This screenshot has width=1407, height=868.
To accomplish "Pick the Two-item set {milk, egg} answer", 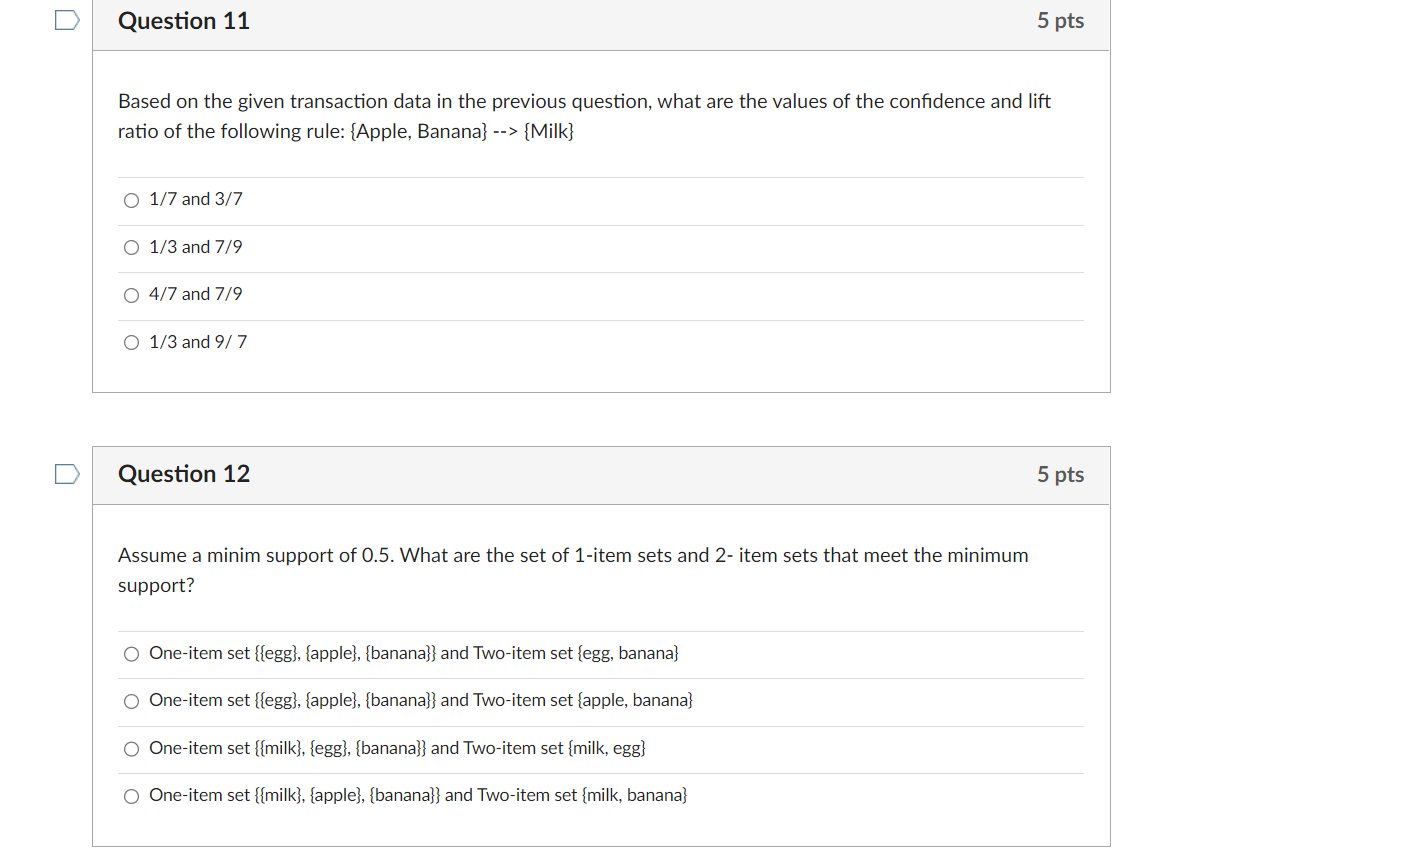I will (x=131, y=748).
